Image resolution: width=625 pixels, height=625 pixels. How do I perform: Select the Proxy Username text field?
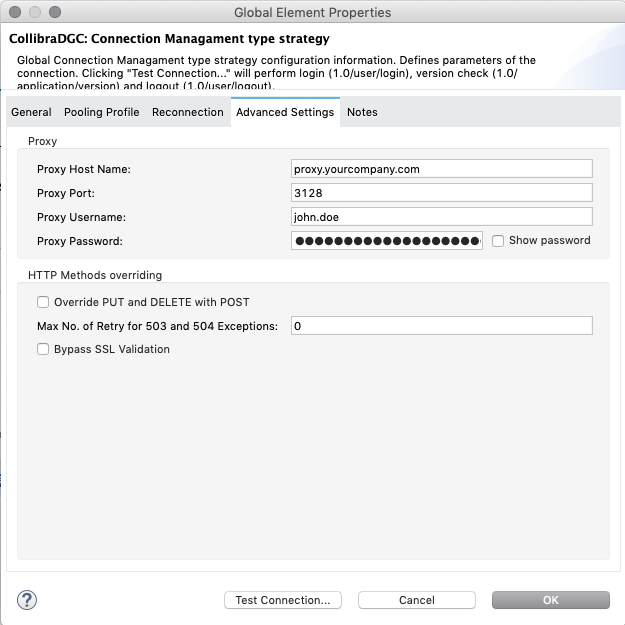[441, 217]
